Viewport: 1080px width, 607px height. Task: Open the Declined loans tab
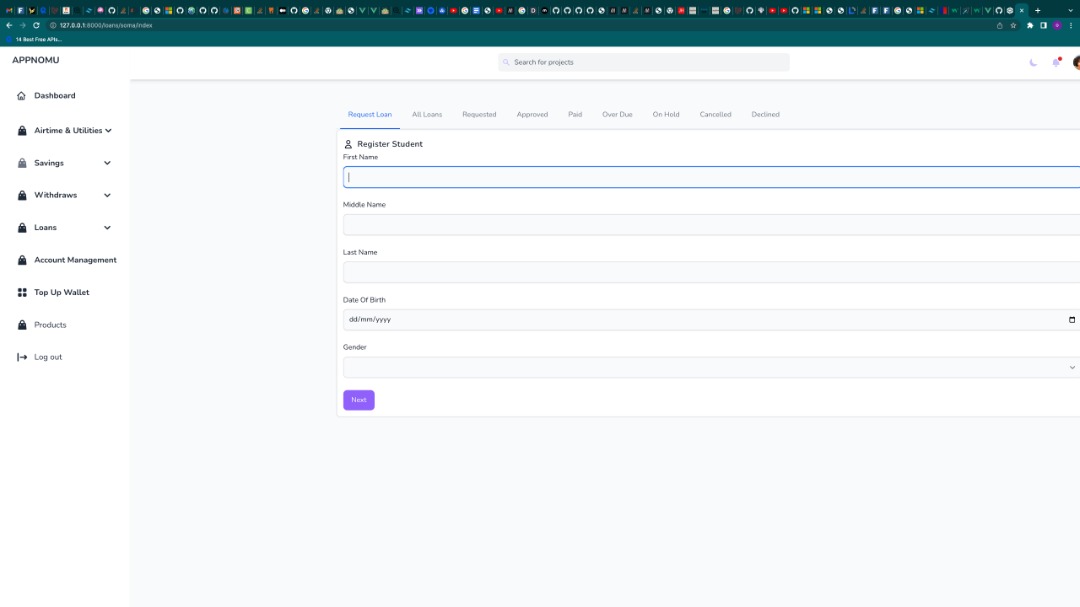[765, 114]
